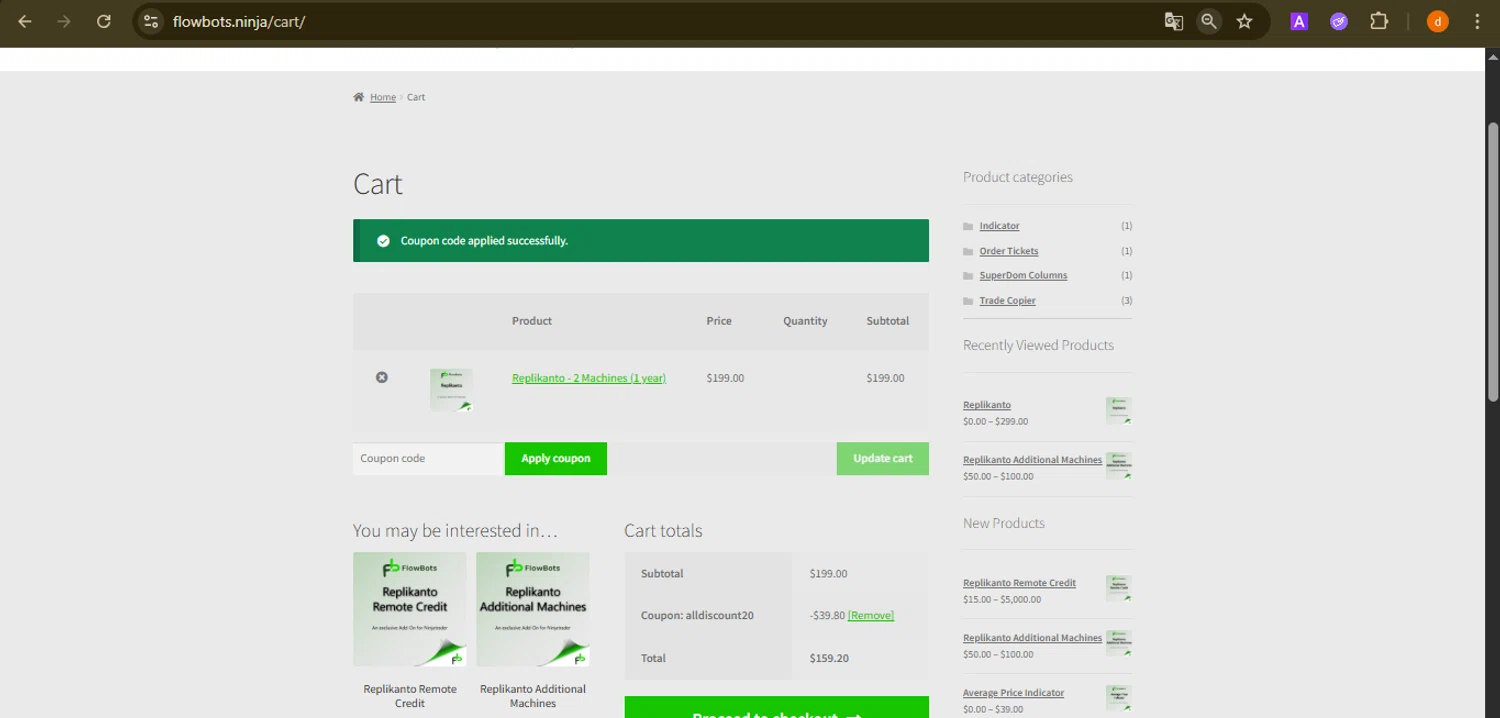1500x718 pixels.
Task: Click the scrollbar up arrow
Action: tap(1493, 56)
